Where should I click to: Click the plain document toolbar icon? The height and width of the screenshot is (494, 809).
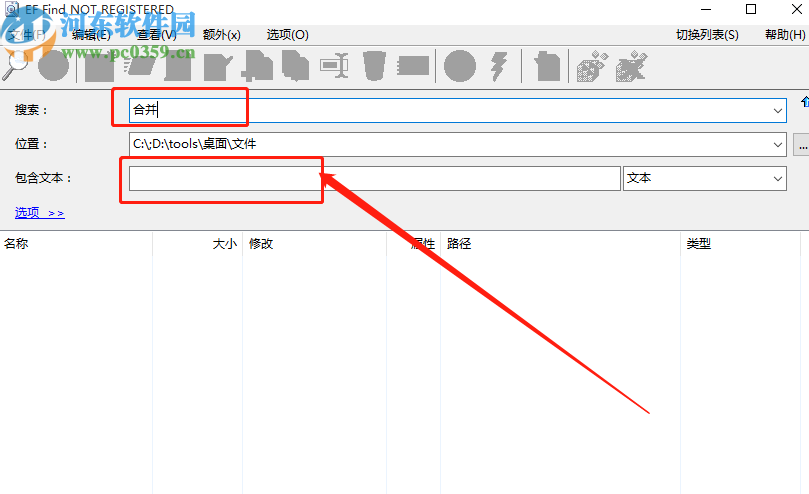[x=178, y=66]
